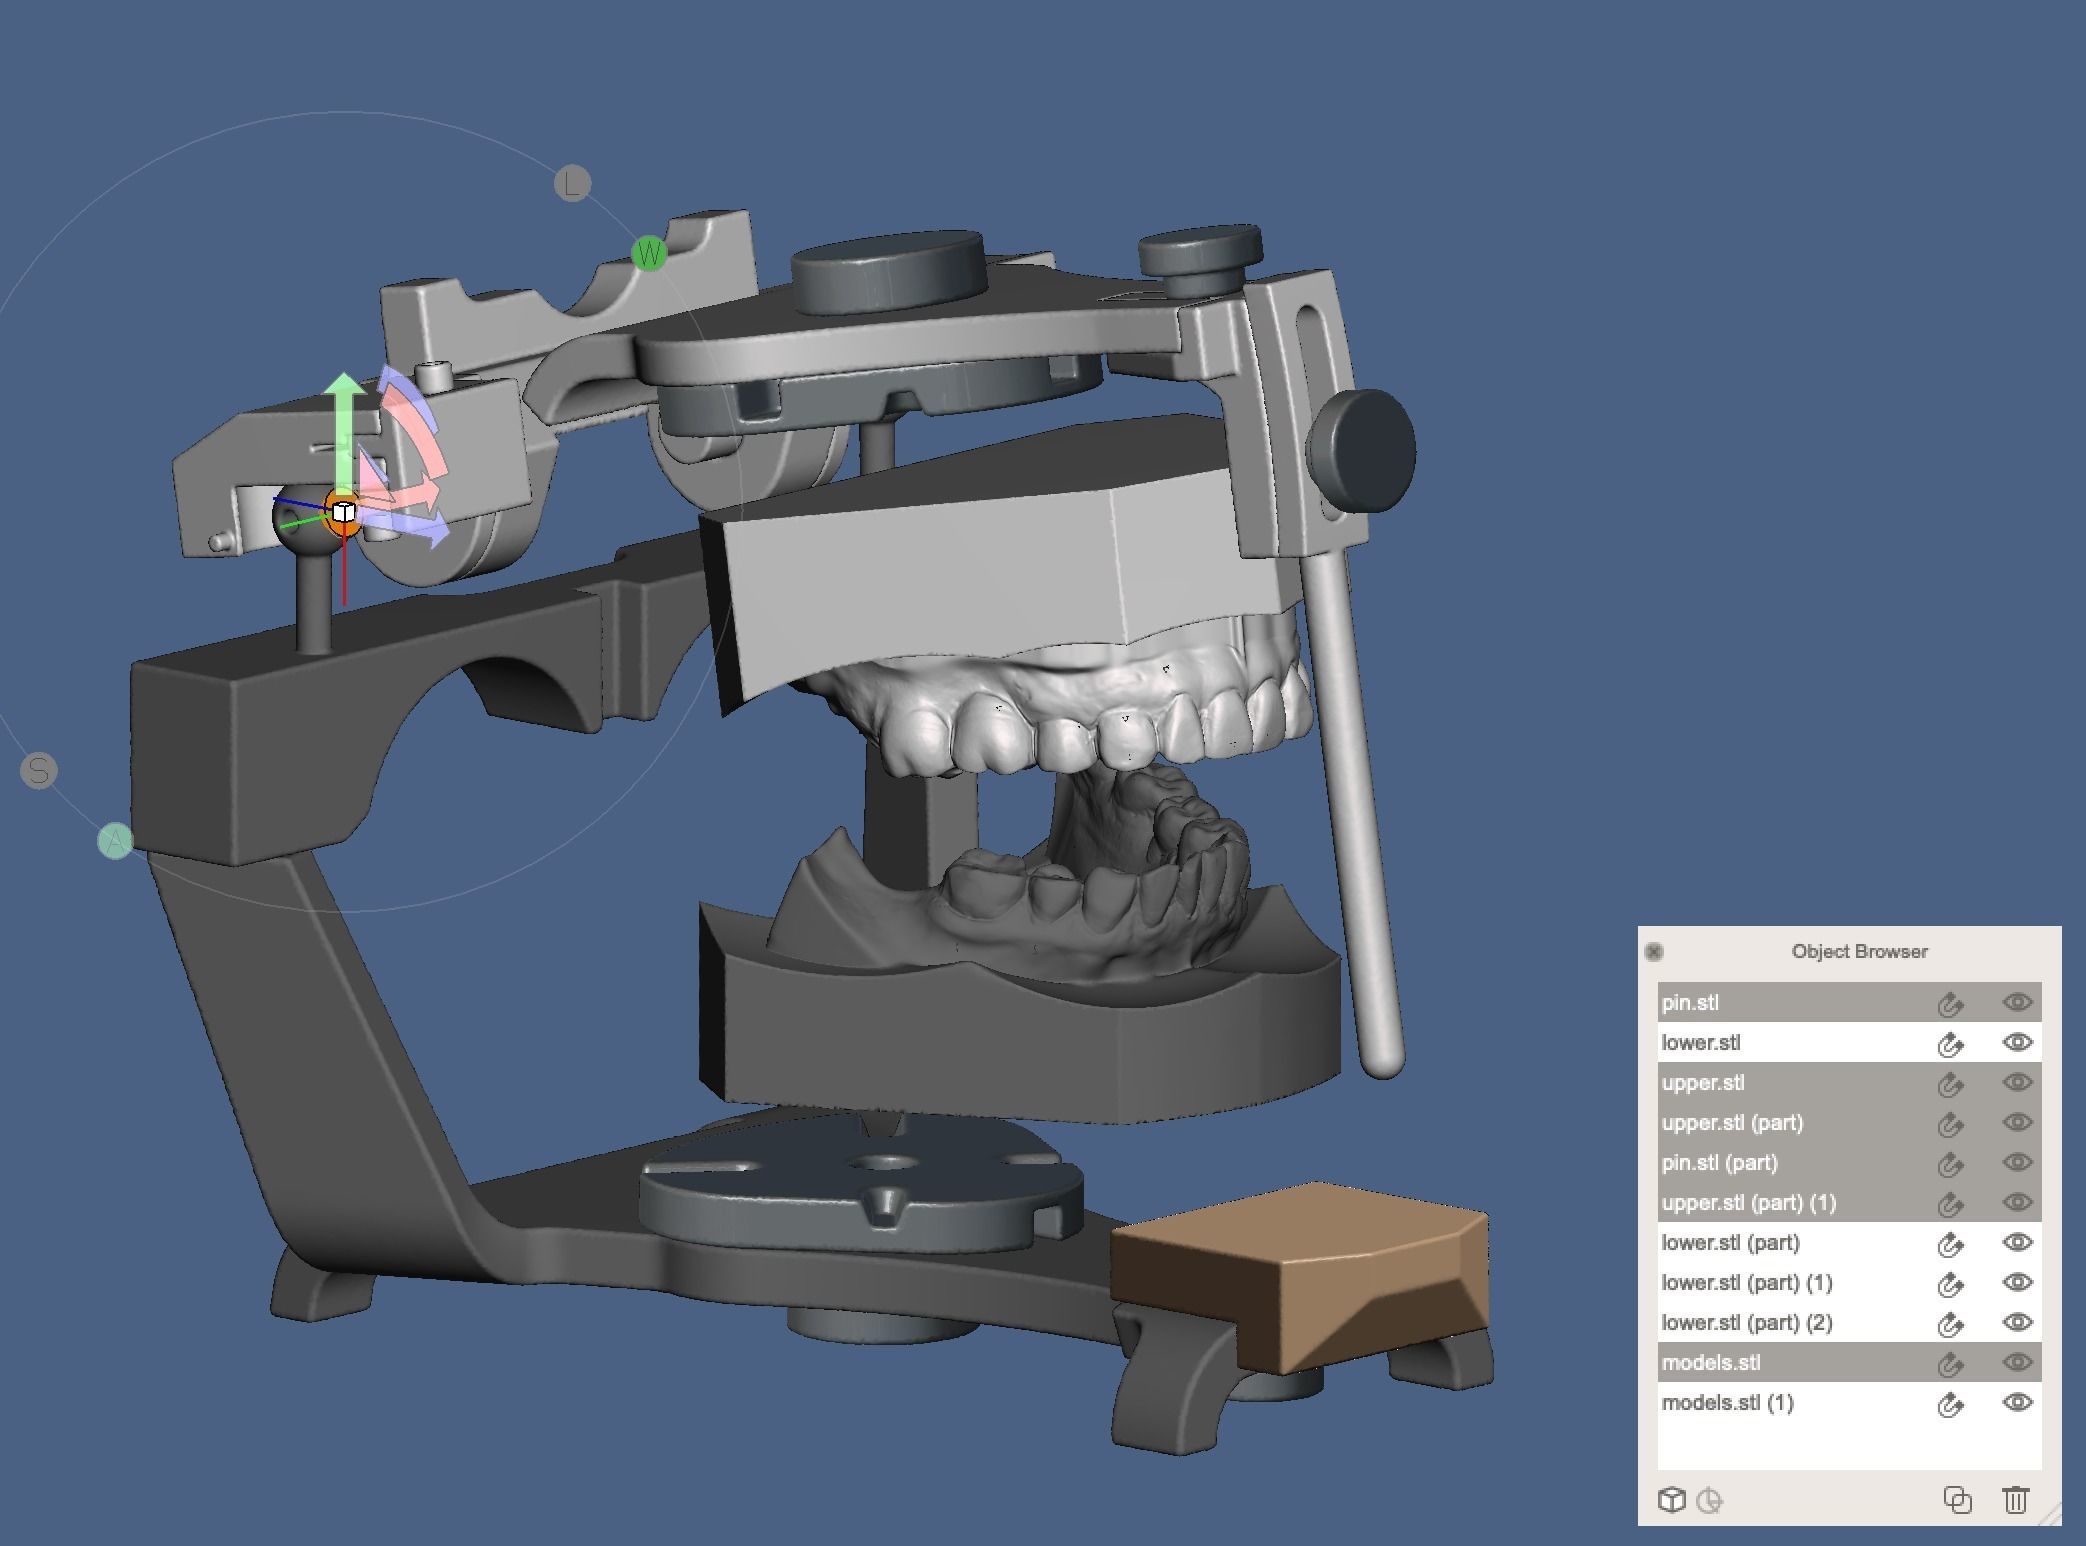Screen dimensions: 2086x1546
Task: Click the duplicate object icon
Action: 1957,1500
